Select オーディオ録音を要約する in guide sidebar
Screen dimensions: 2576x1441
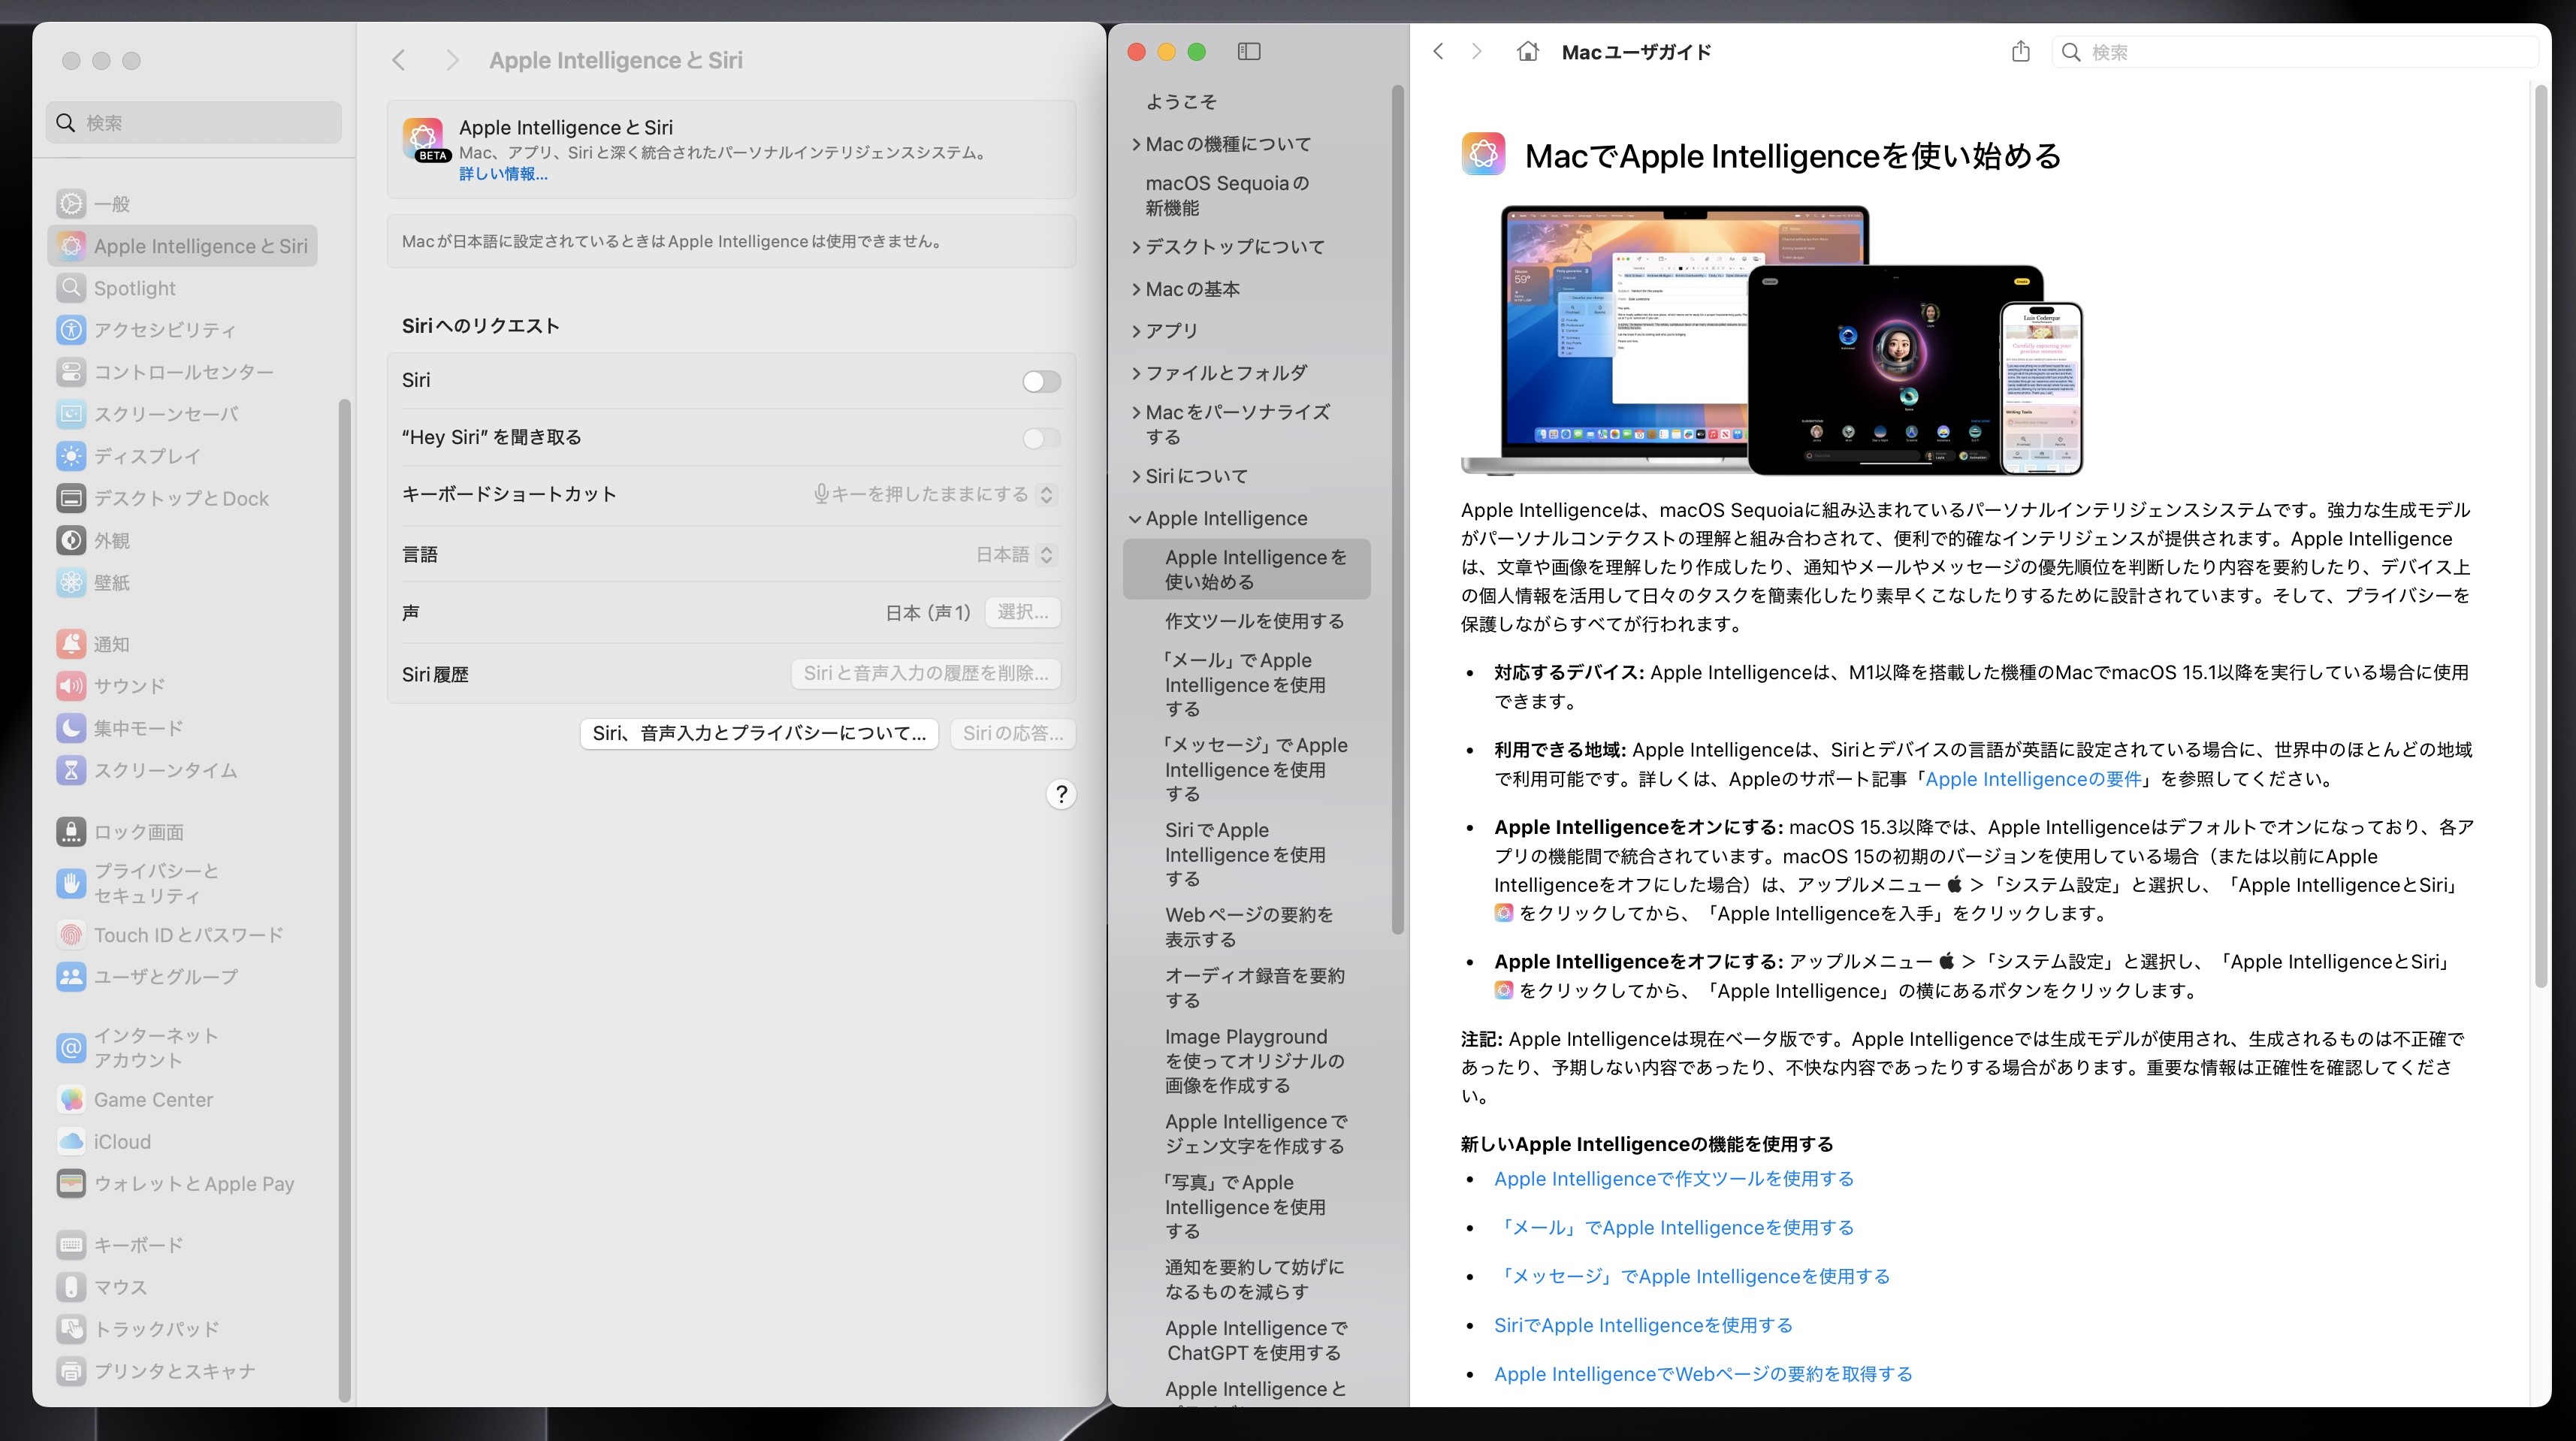pos(1254,987)
